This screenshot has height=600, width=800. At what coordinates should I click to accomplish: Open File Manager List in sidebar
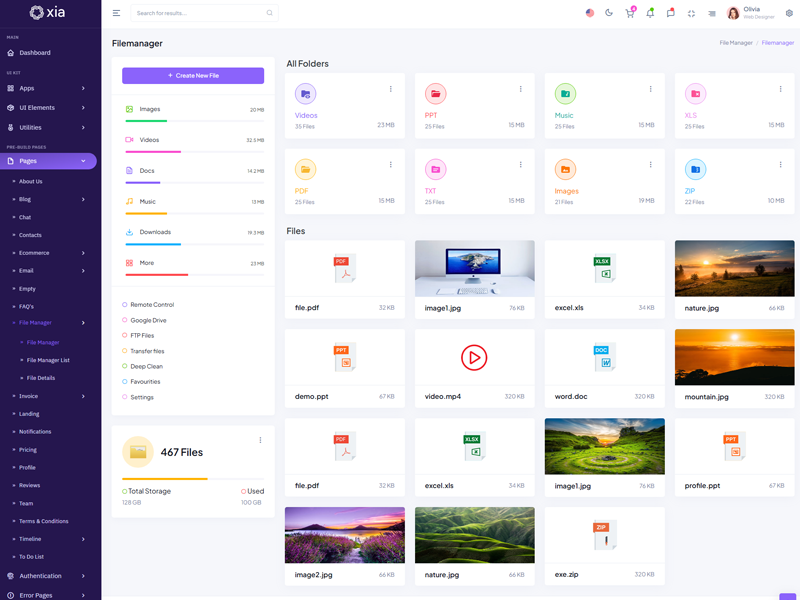click(48, 360)
